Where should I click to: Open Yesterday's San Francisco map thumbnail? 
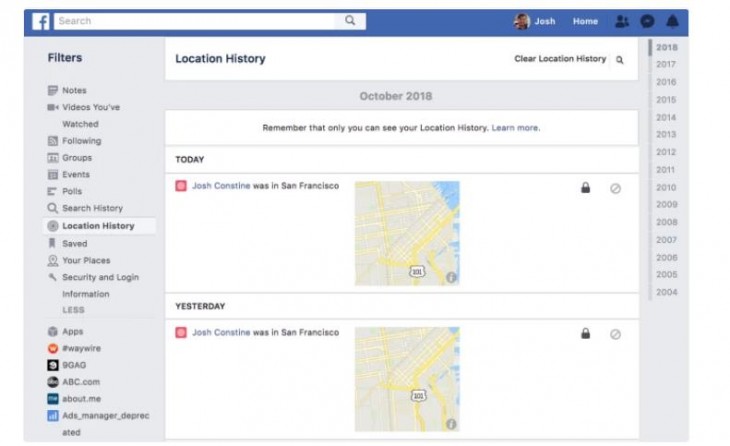407,379
